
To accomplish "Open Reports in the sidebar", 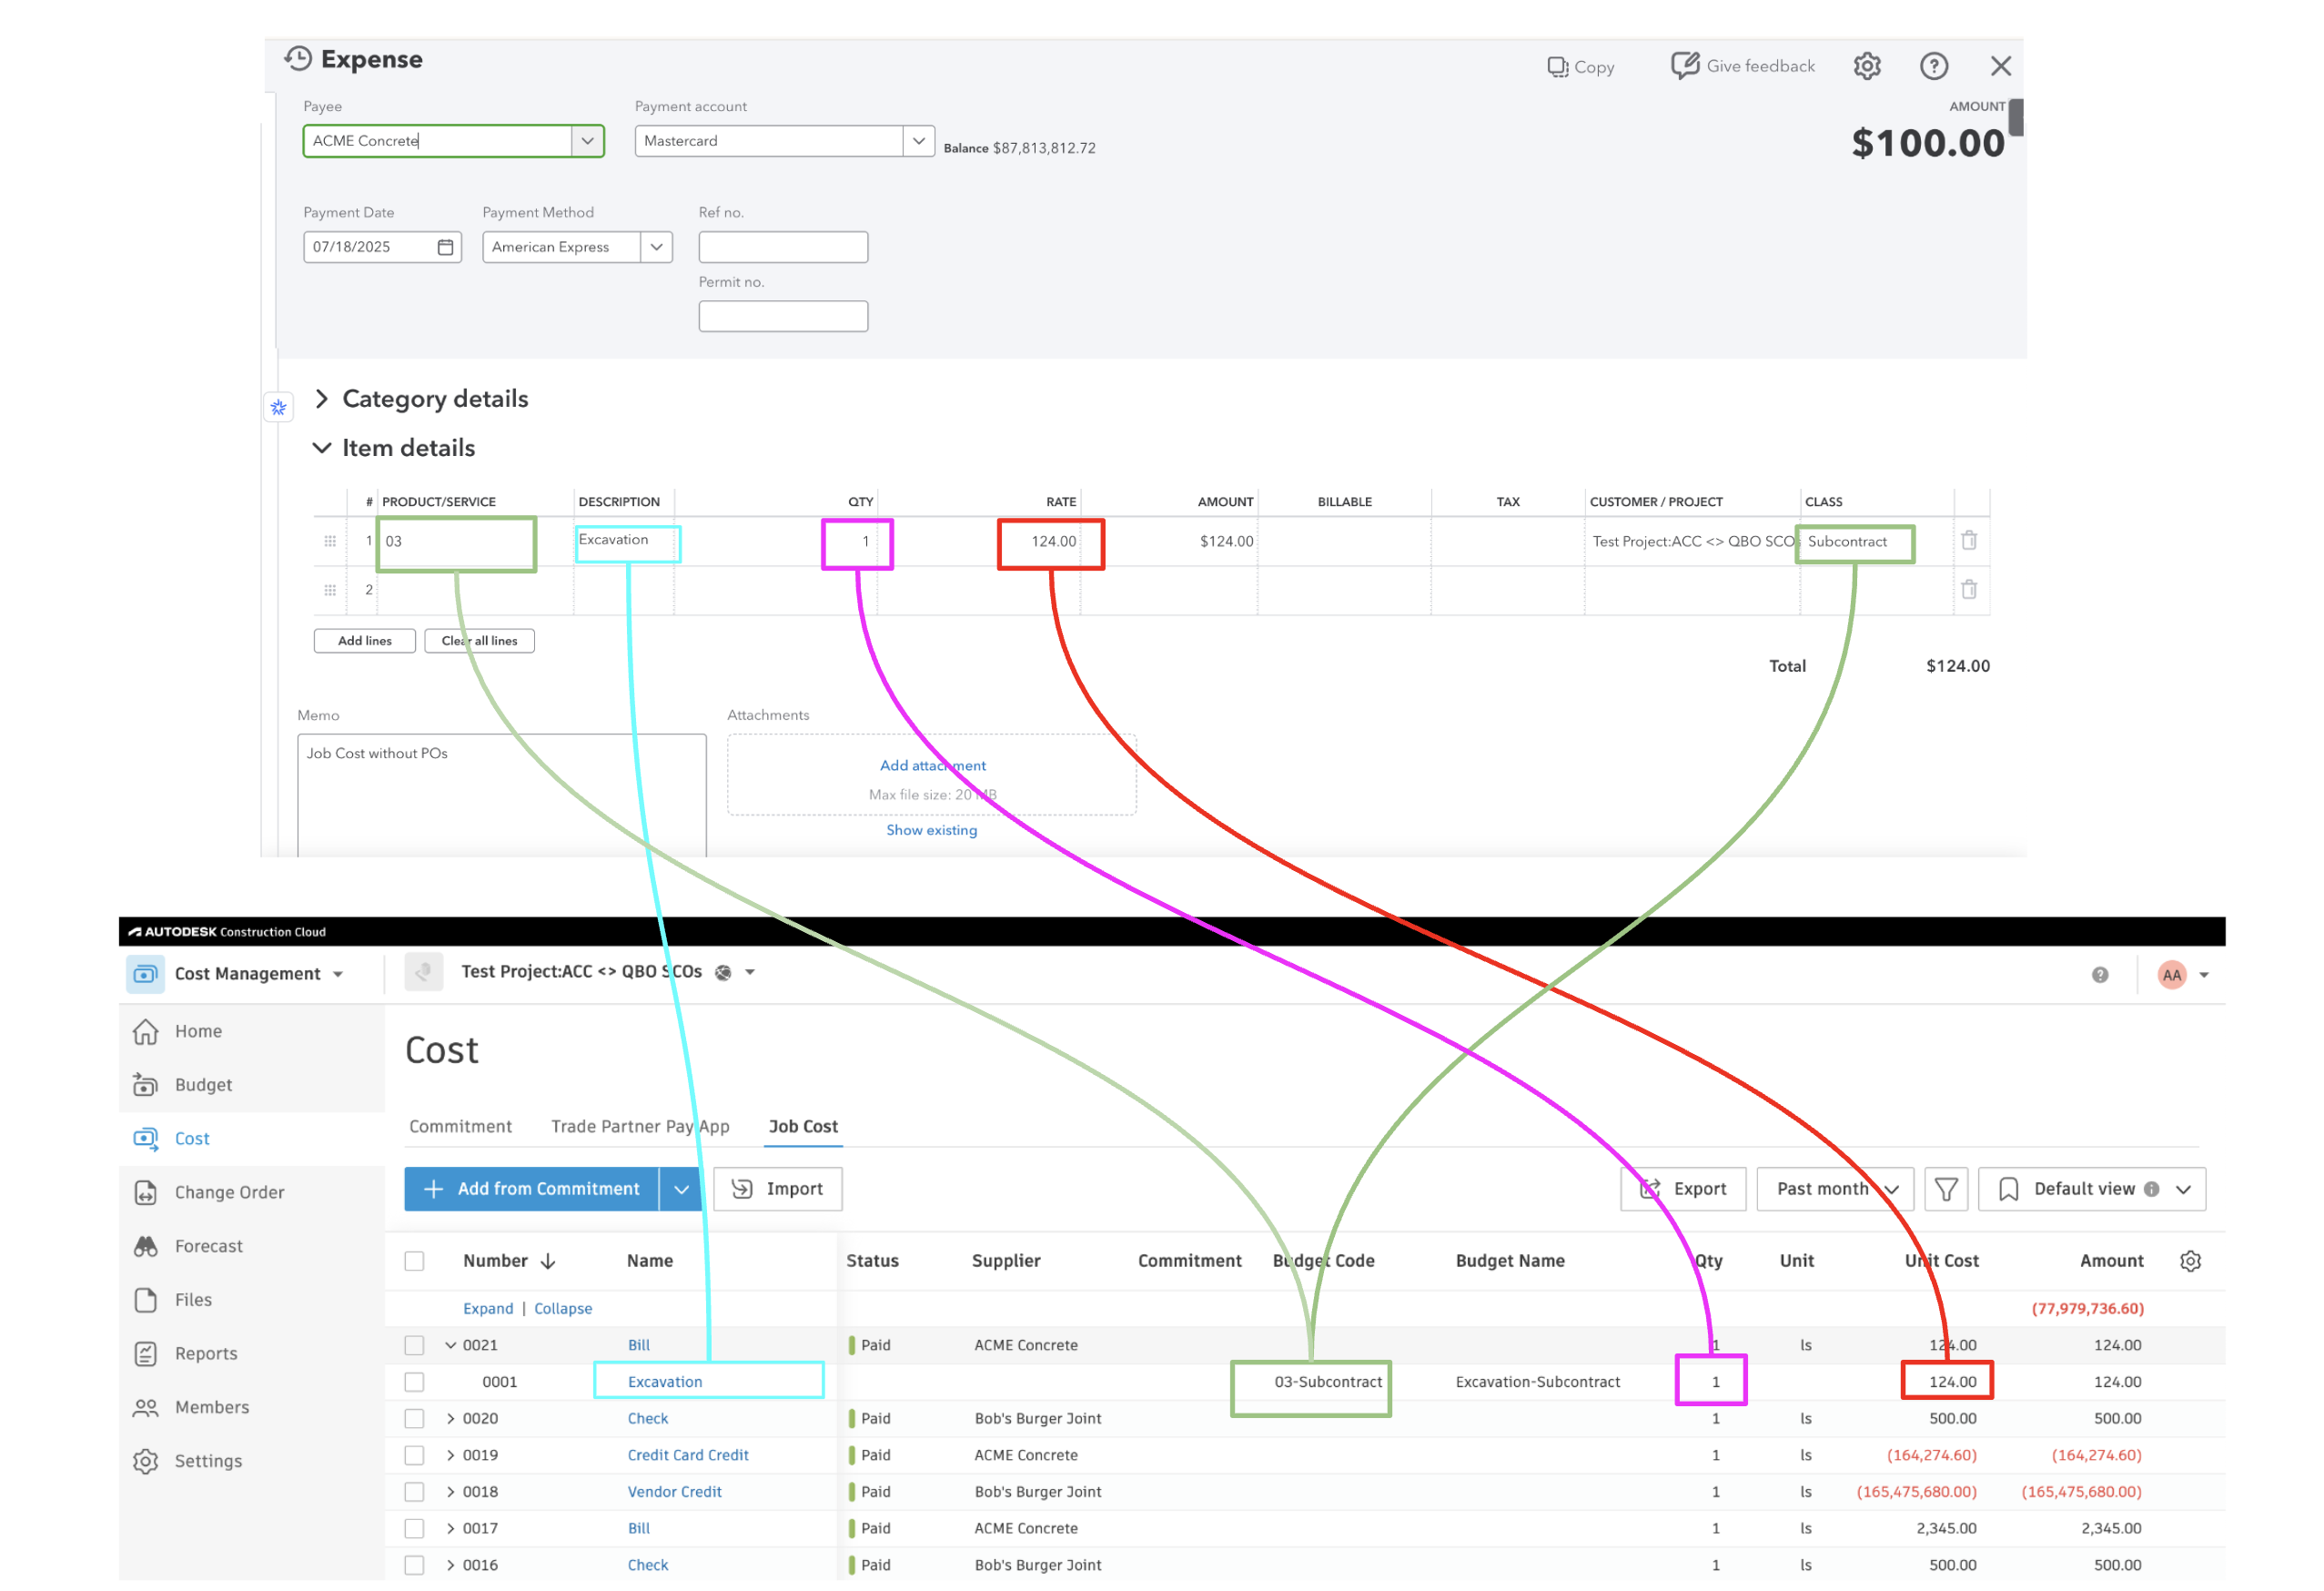I will pyautogui.click(x=206, y=1354).
